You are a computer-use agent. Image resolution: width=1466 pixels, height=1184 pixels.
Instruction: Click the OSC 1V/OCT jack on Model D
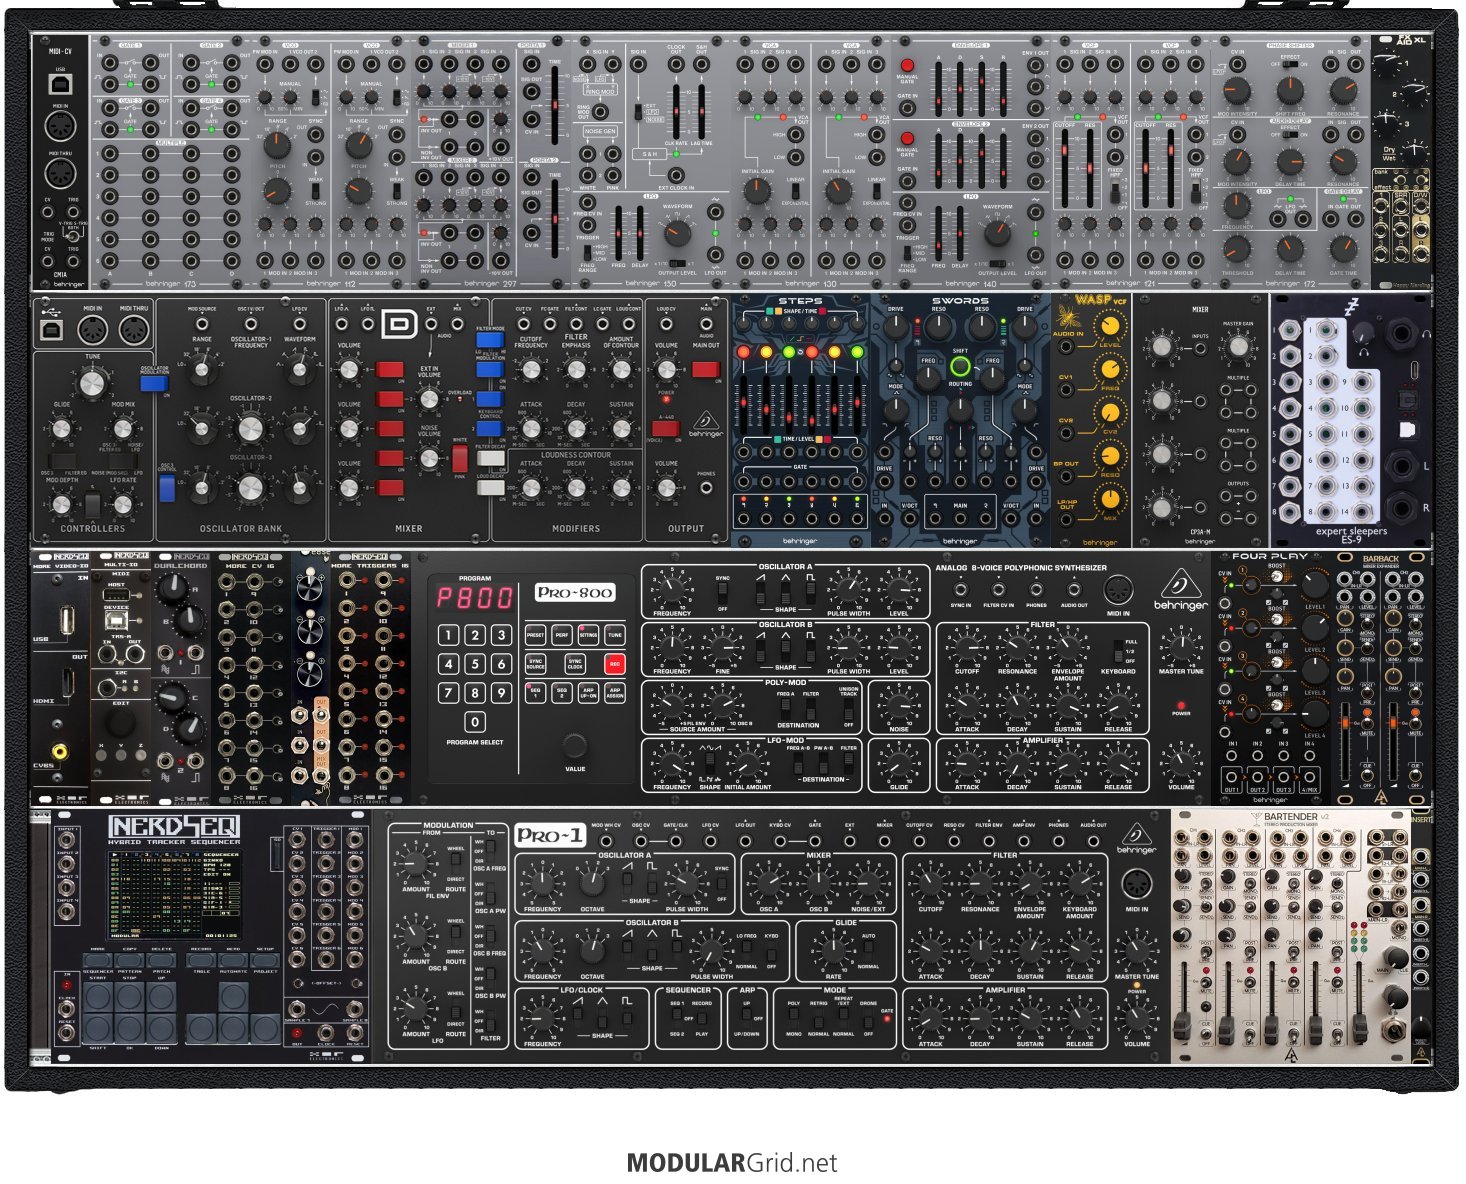click(x=250, y=323)
